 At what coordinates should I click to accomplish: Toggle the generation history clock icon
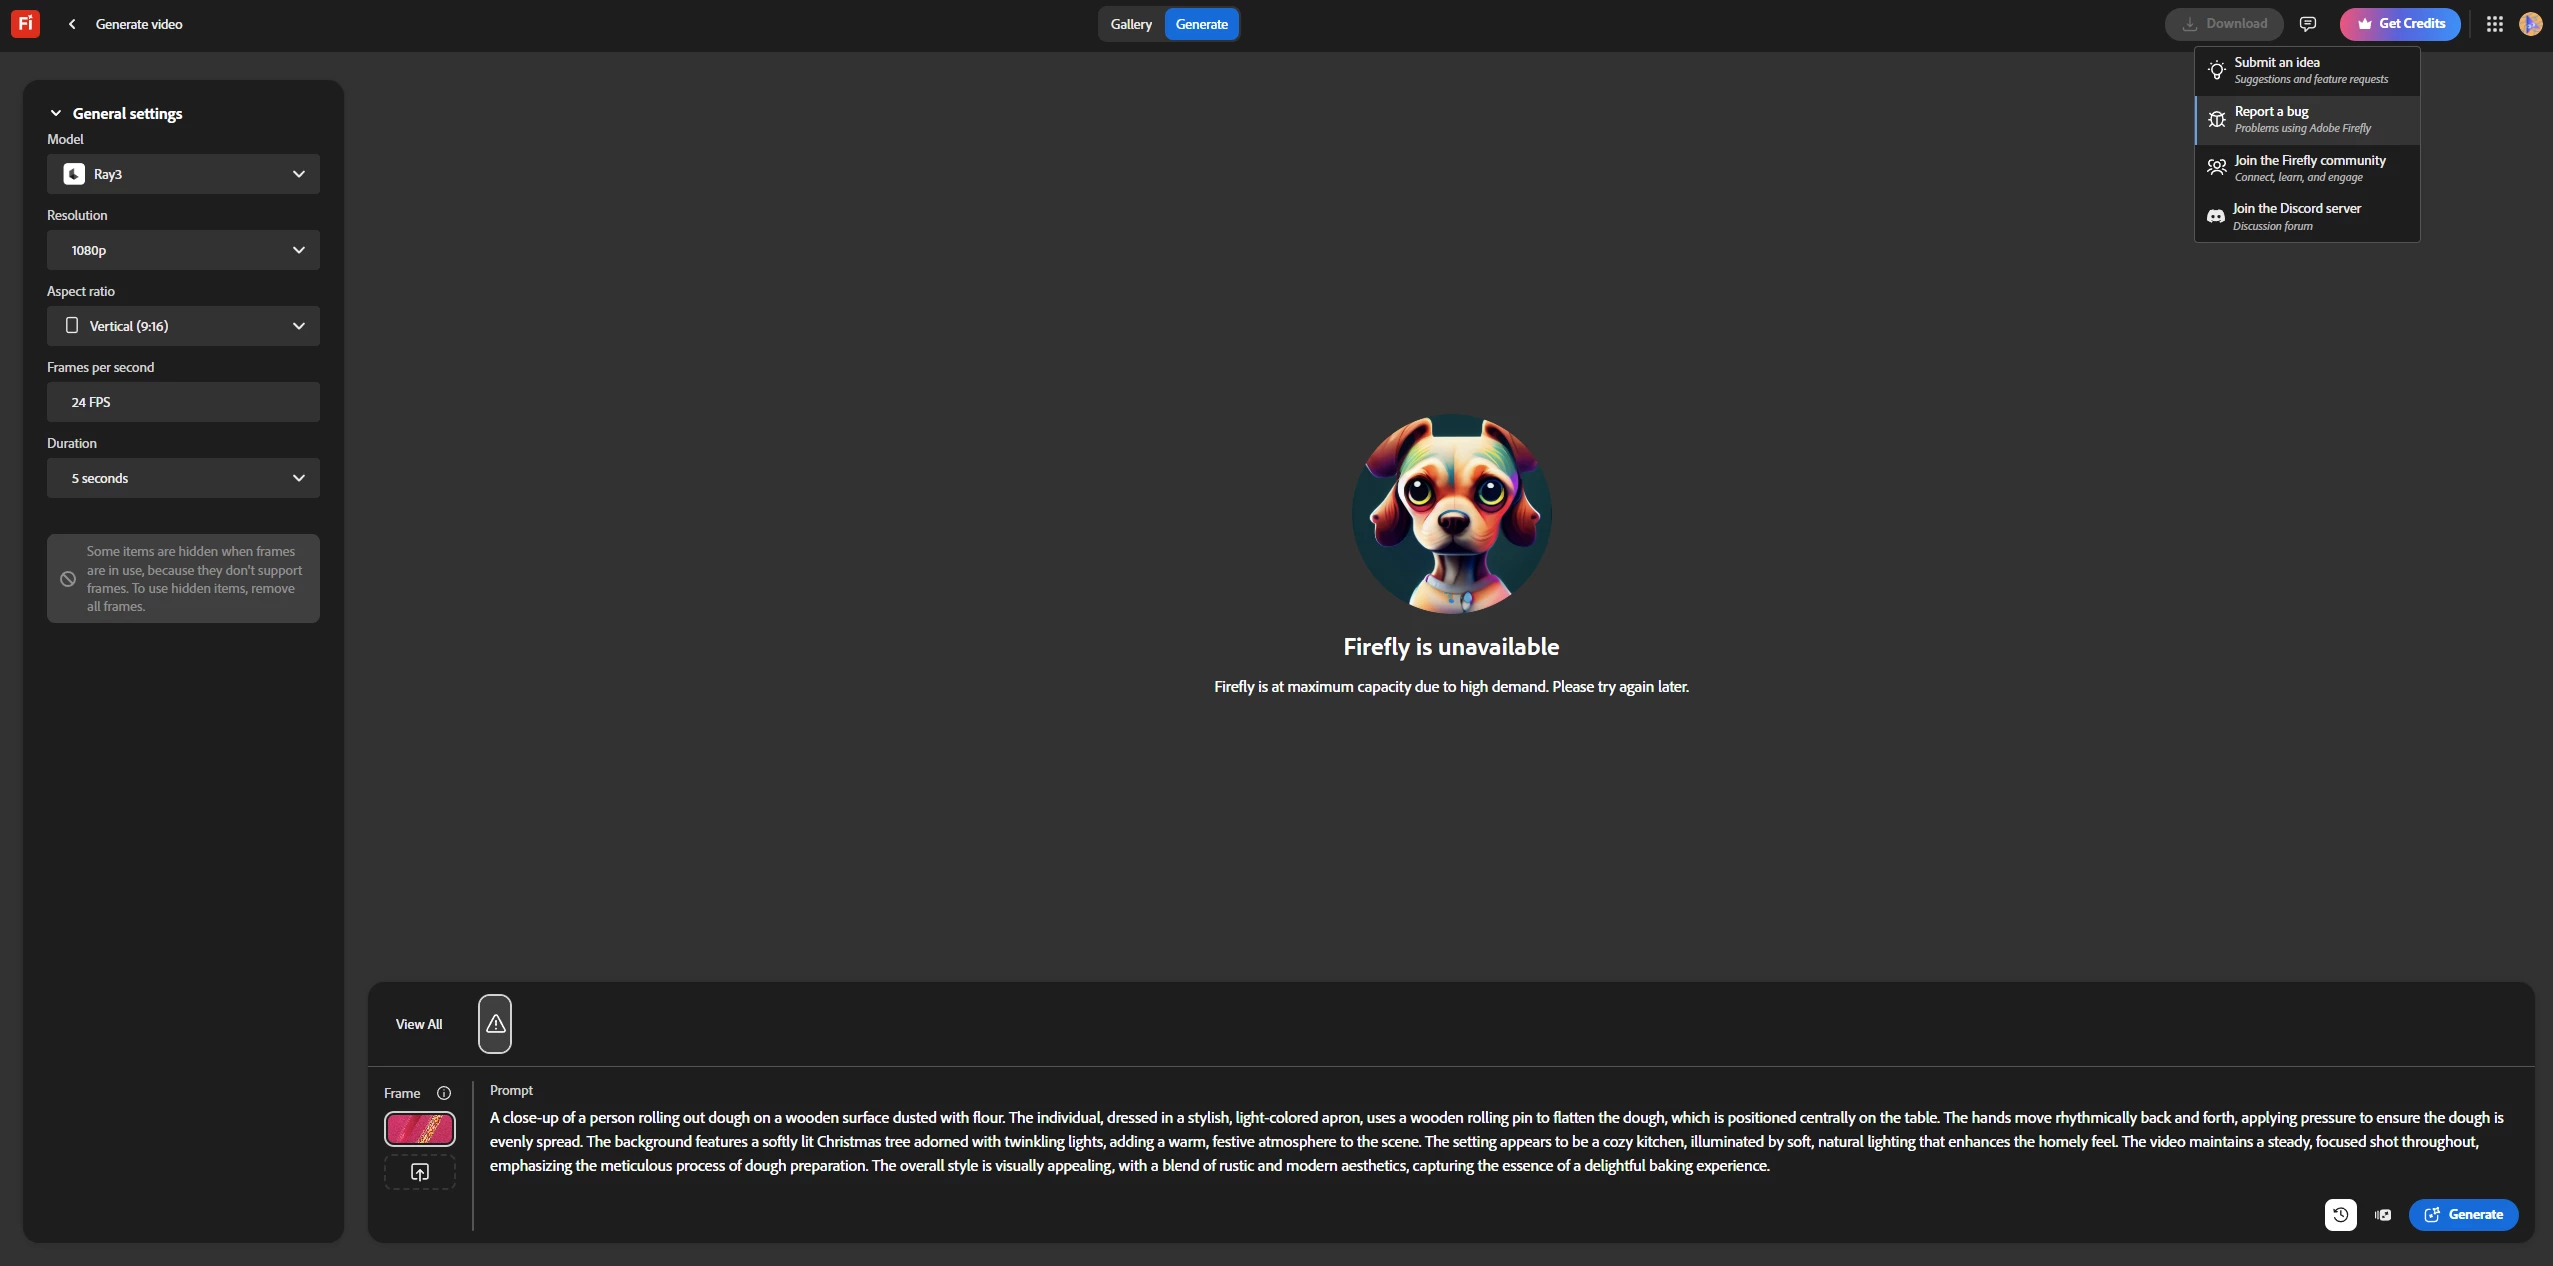coord(2340,1214)
